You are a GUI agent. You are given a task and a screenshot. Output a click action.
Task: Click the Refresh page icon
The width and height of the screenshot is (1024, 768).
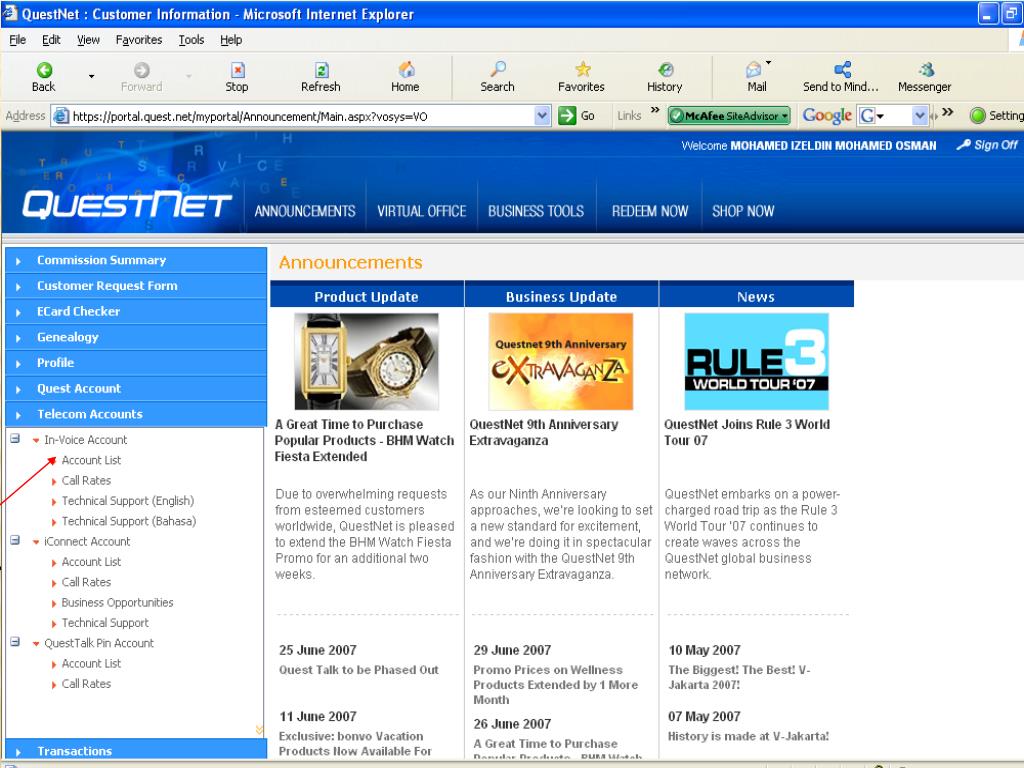coord(321,70)
